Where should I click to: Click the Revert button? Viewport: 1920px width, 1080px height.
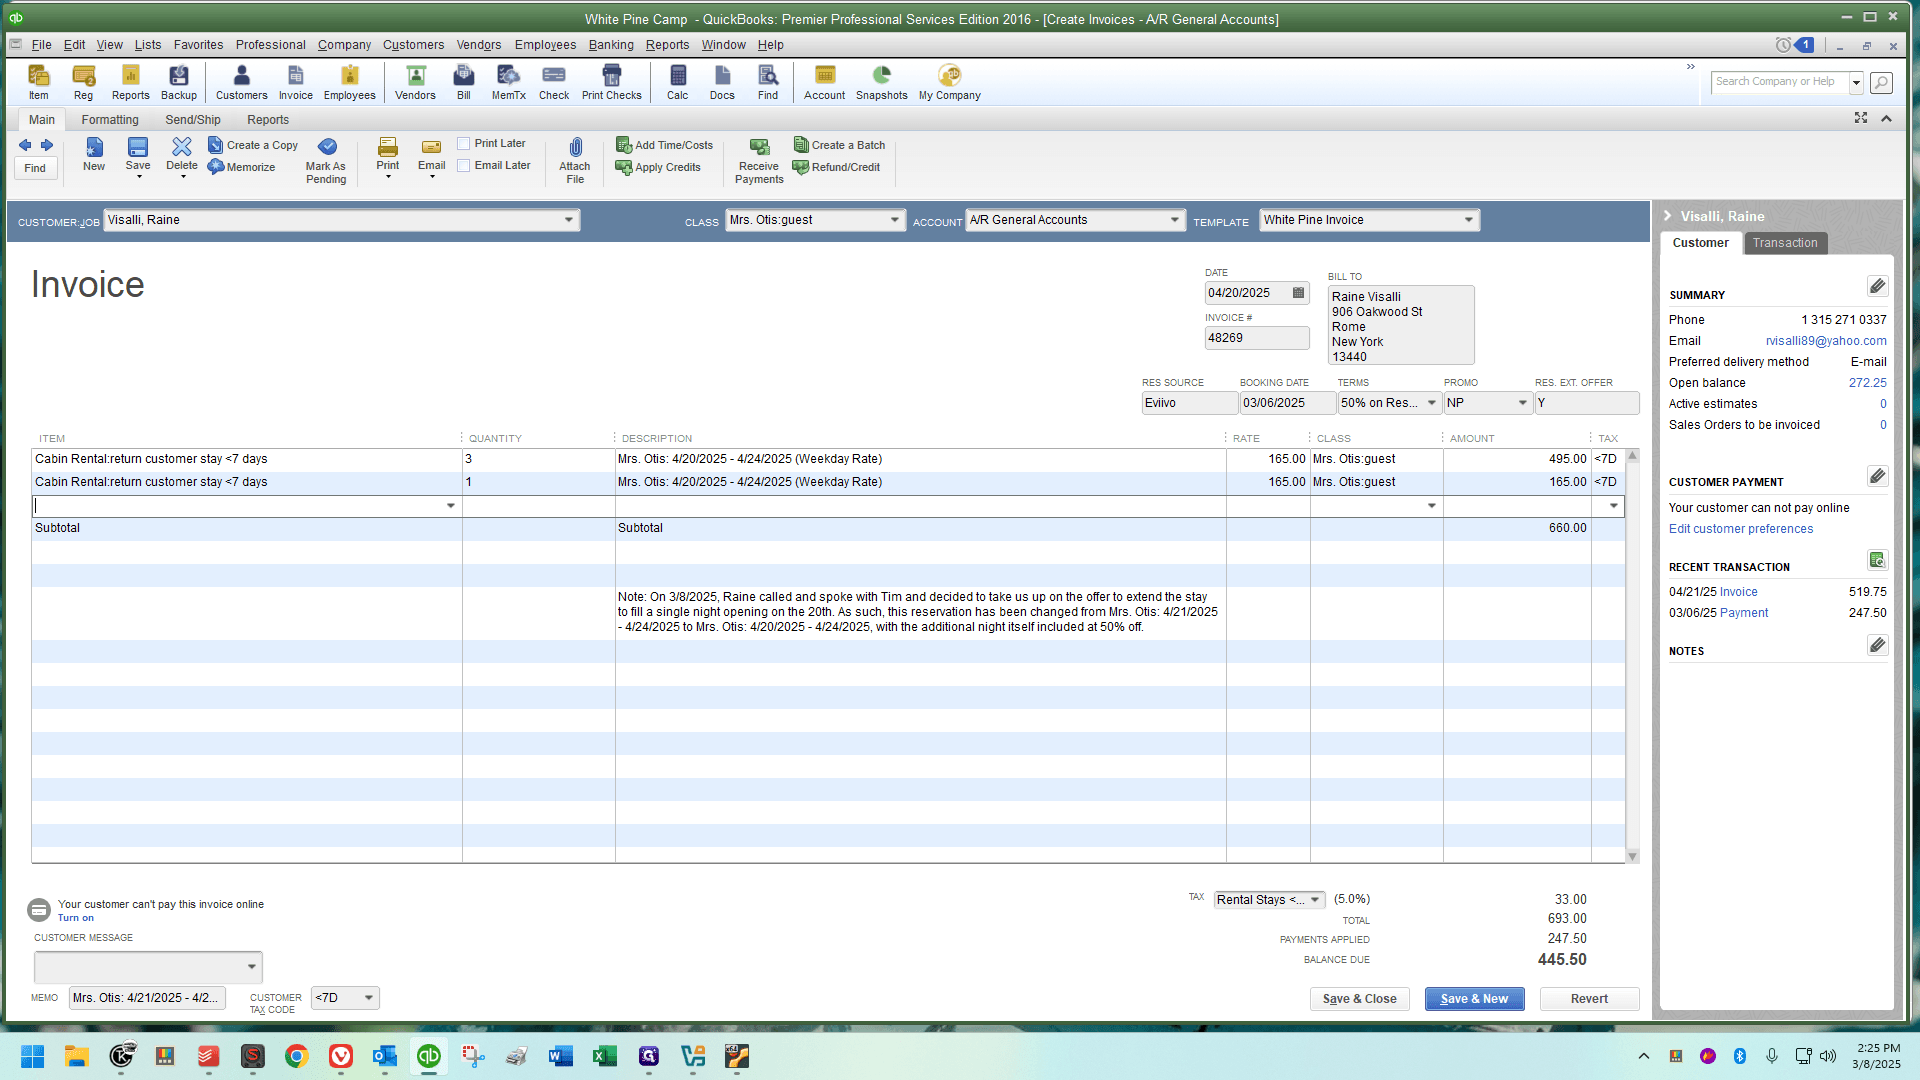tap(1589, 999)
